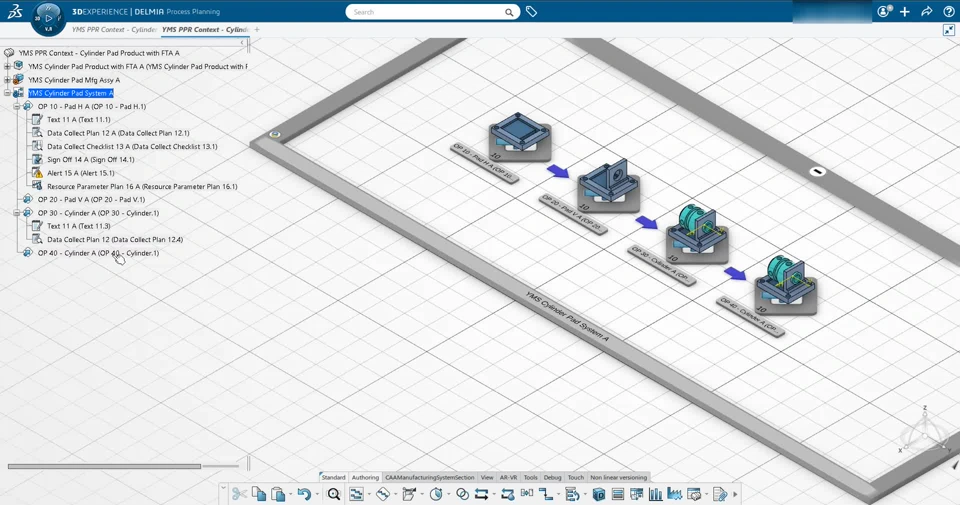Open the Debug tab

click(552, 477)
